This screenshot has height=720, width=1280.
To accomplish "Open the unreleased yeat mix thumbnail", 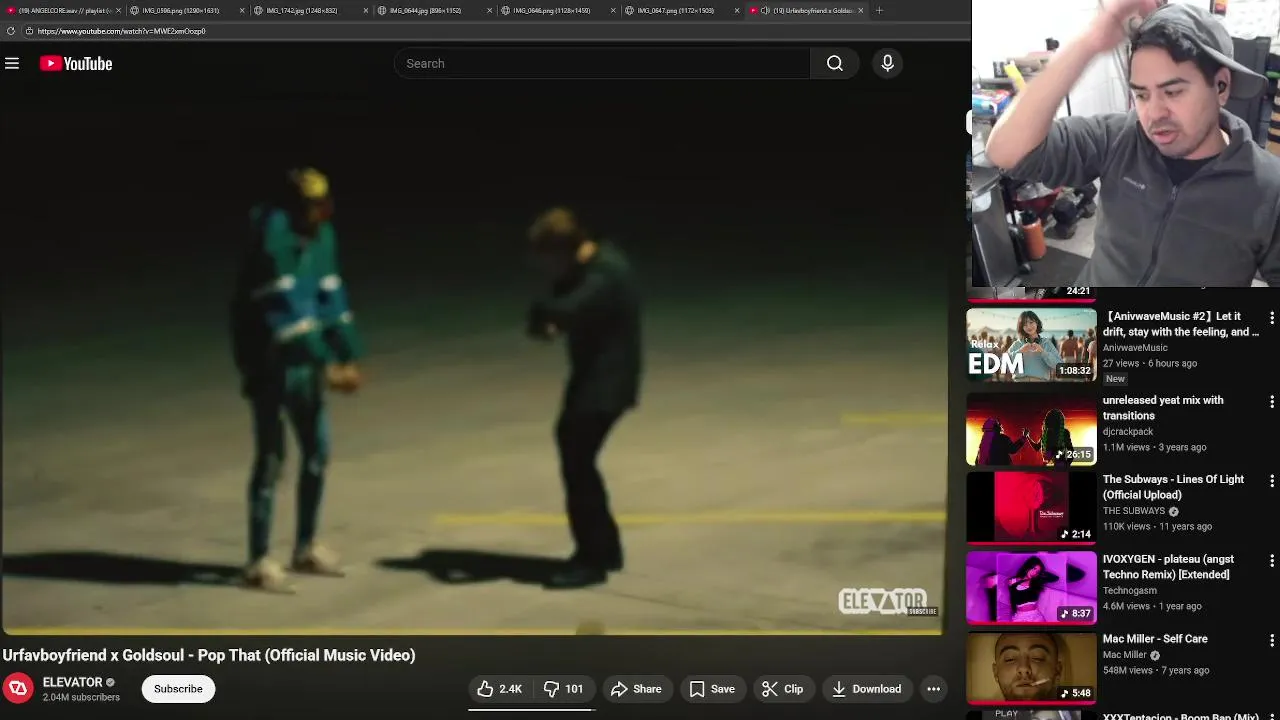I will click(x=1031, y=429).
